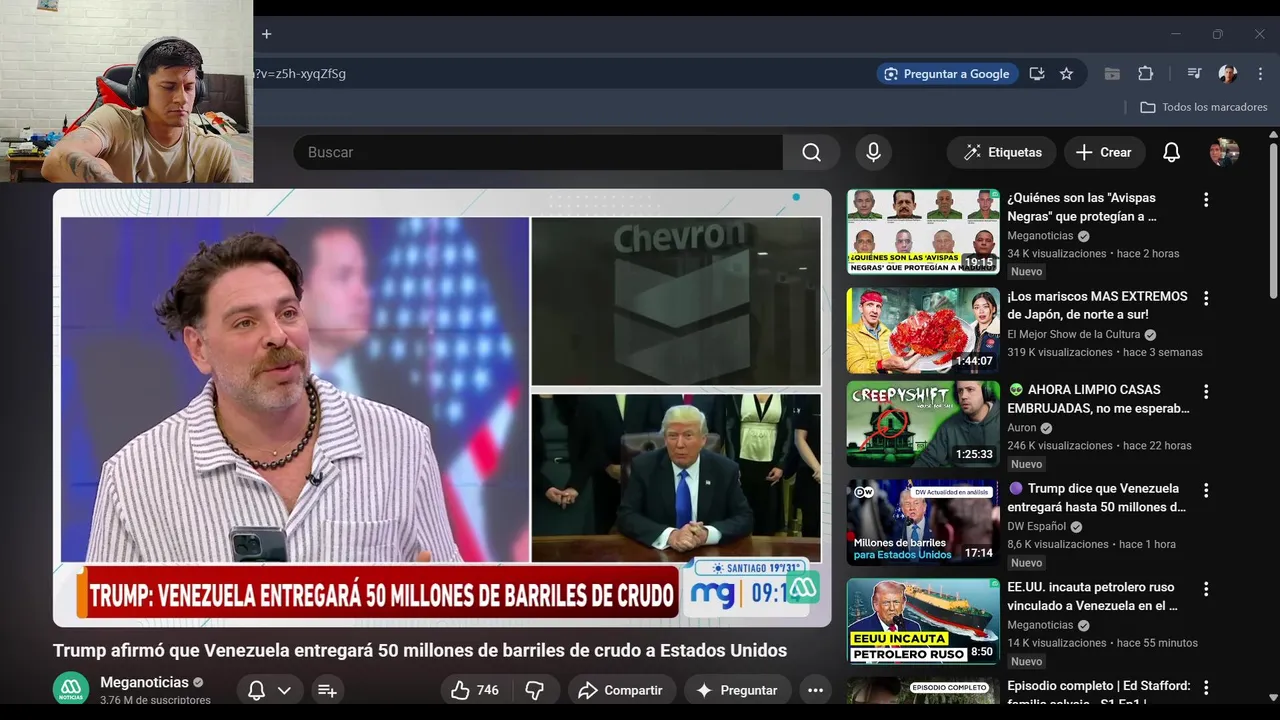Click the YouTube search magnifier button
1280x720 pixels.
pos(811,152)
